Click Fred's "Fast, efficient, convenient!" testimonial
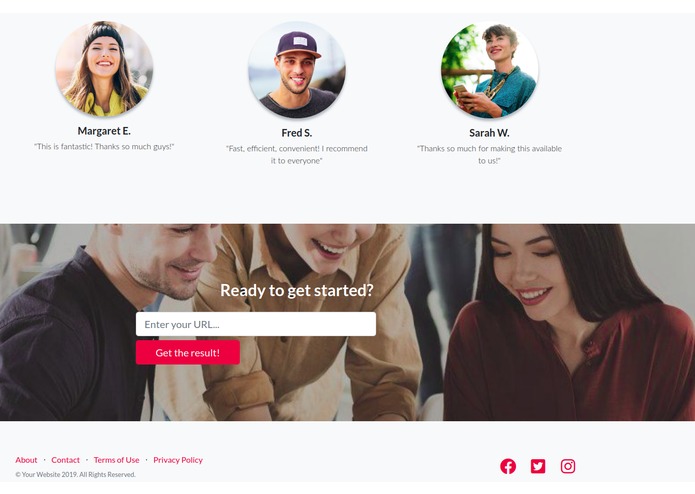The height and width of the screenshot is (494, 695). (297, 154)
